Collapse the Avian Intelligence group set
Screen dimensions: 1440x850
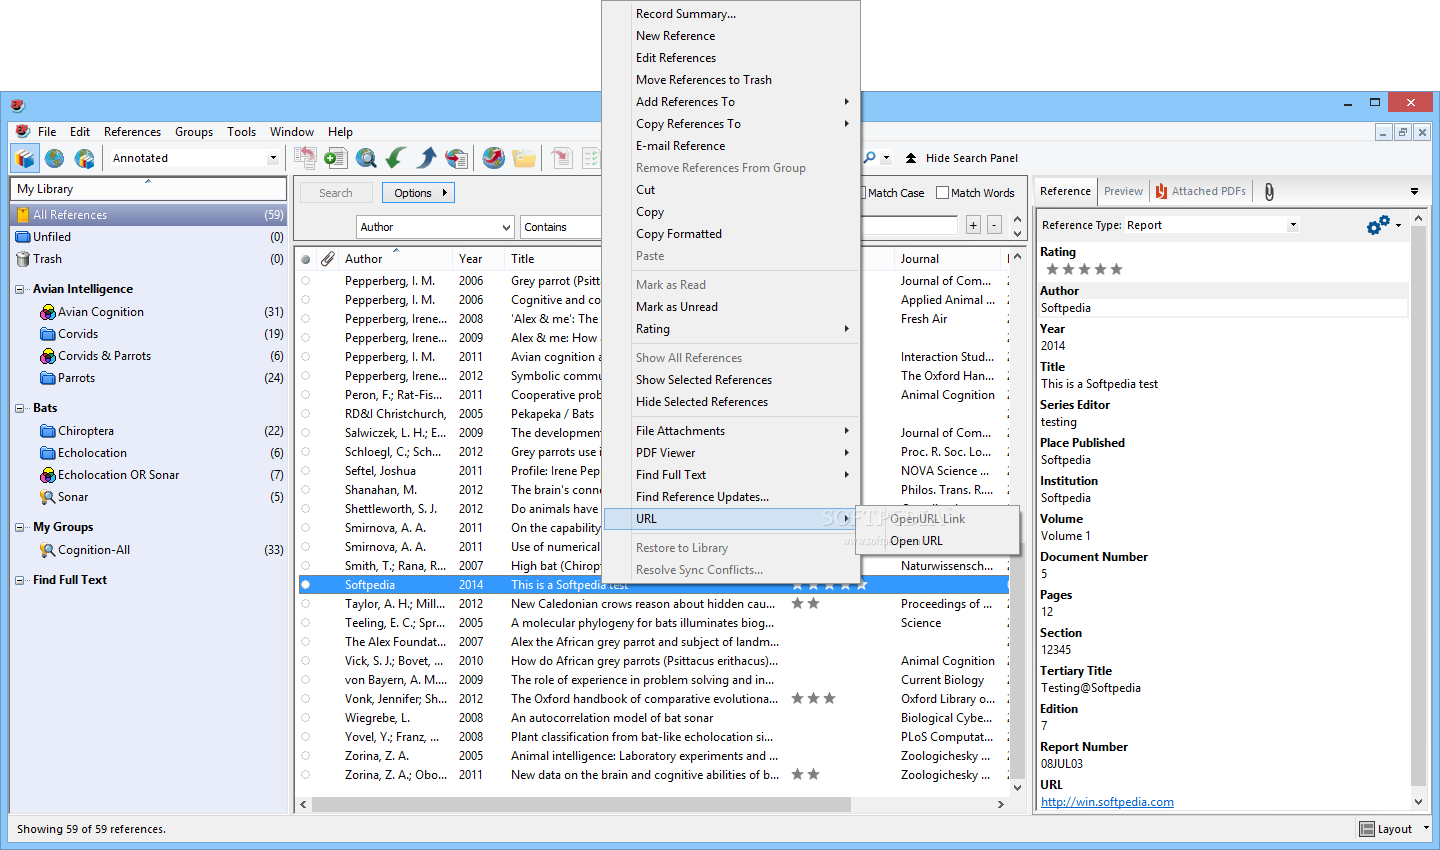tap(20, 290)
